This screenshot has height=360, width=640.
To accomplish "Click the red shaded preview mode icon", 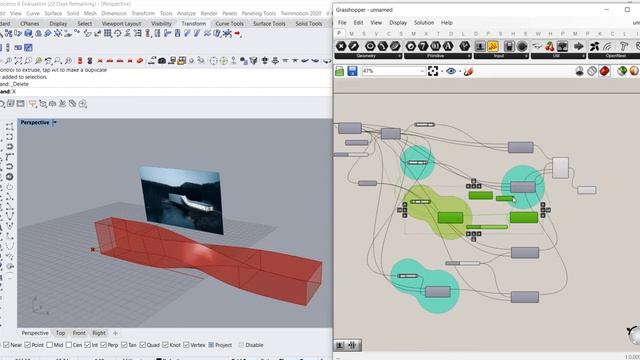I will point(604,71).
